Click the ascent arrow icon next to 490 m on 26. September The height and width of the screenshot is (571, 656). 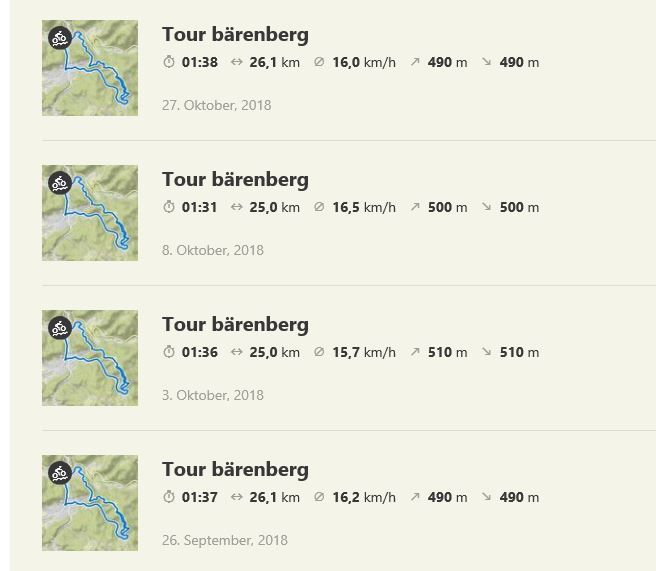pos(415,497)
